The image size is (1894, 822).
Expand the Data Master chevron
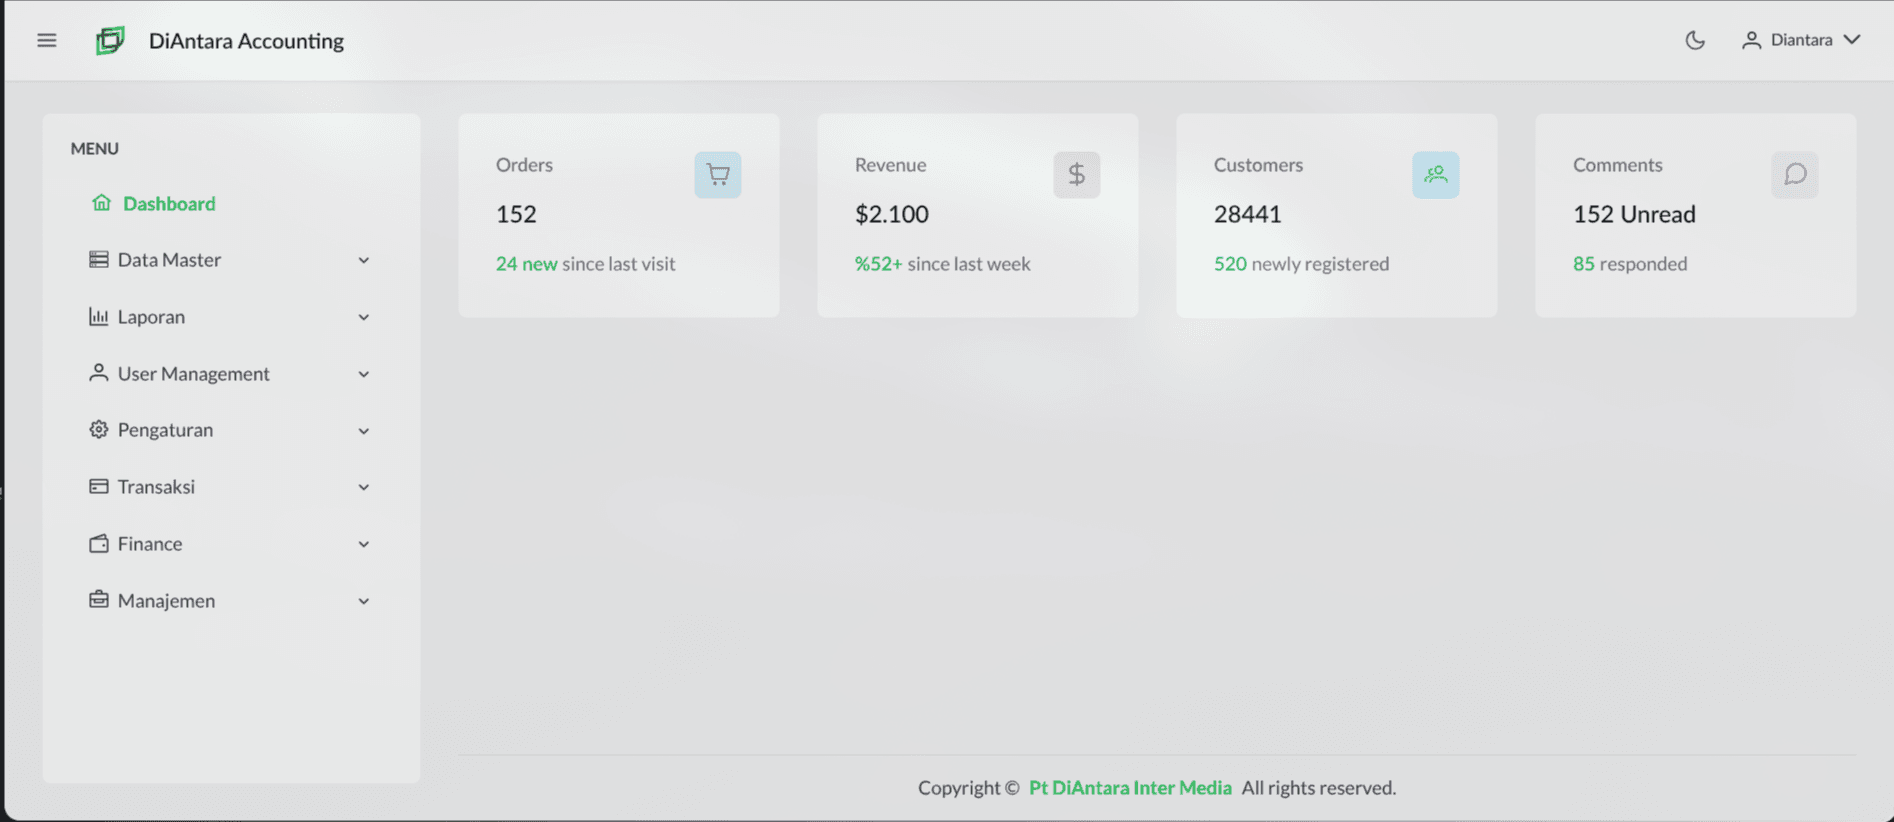[364, 260]
